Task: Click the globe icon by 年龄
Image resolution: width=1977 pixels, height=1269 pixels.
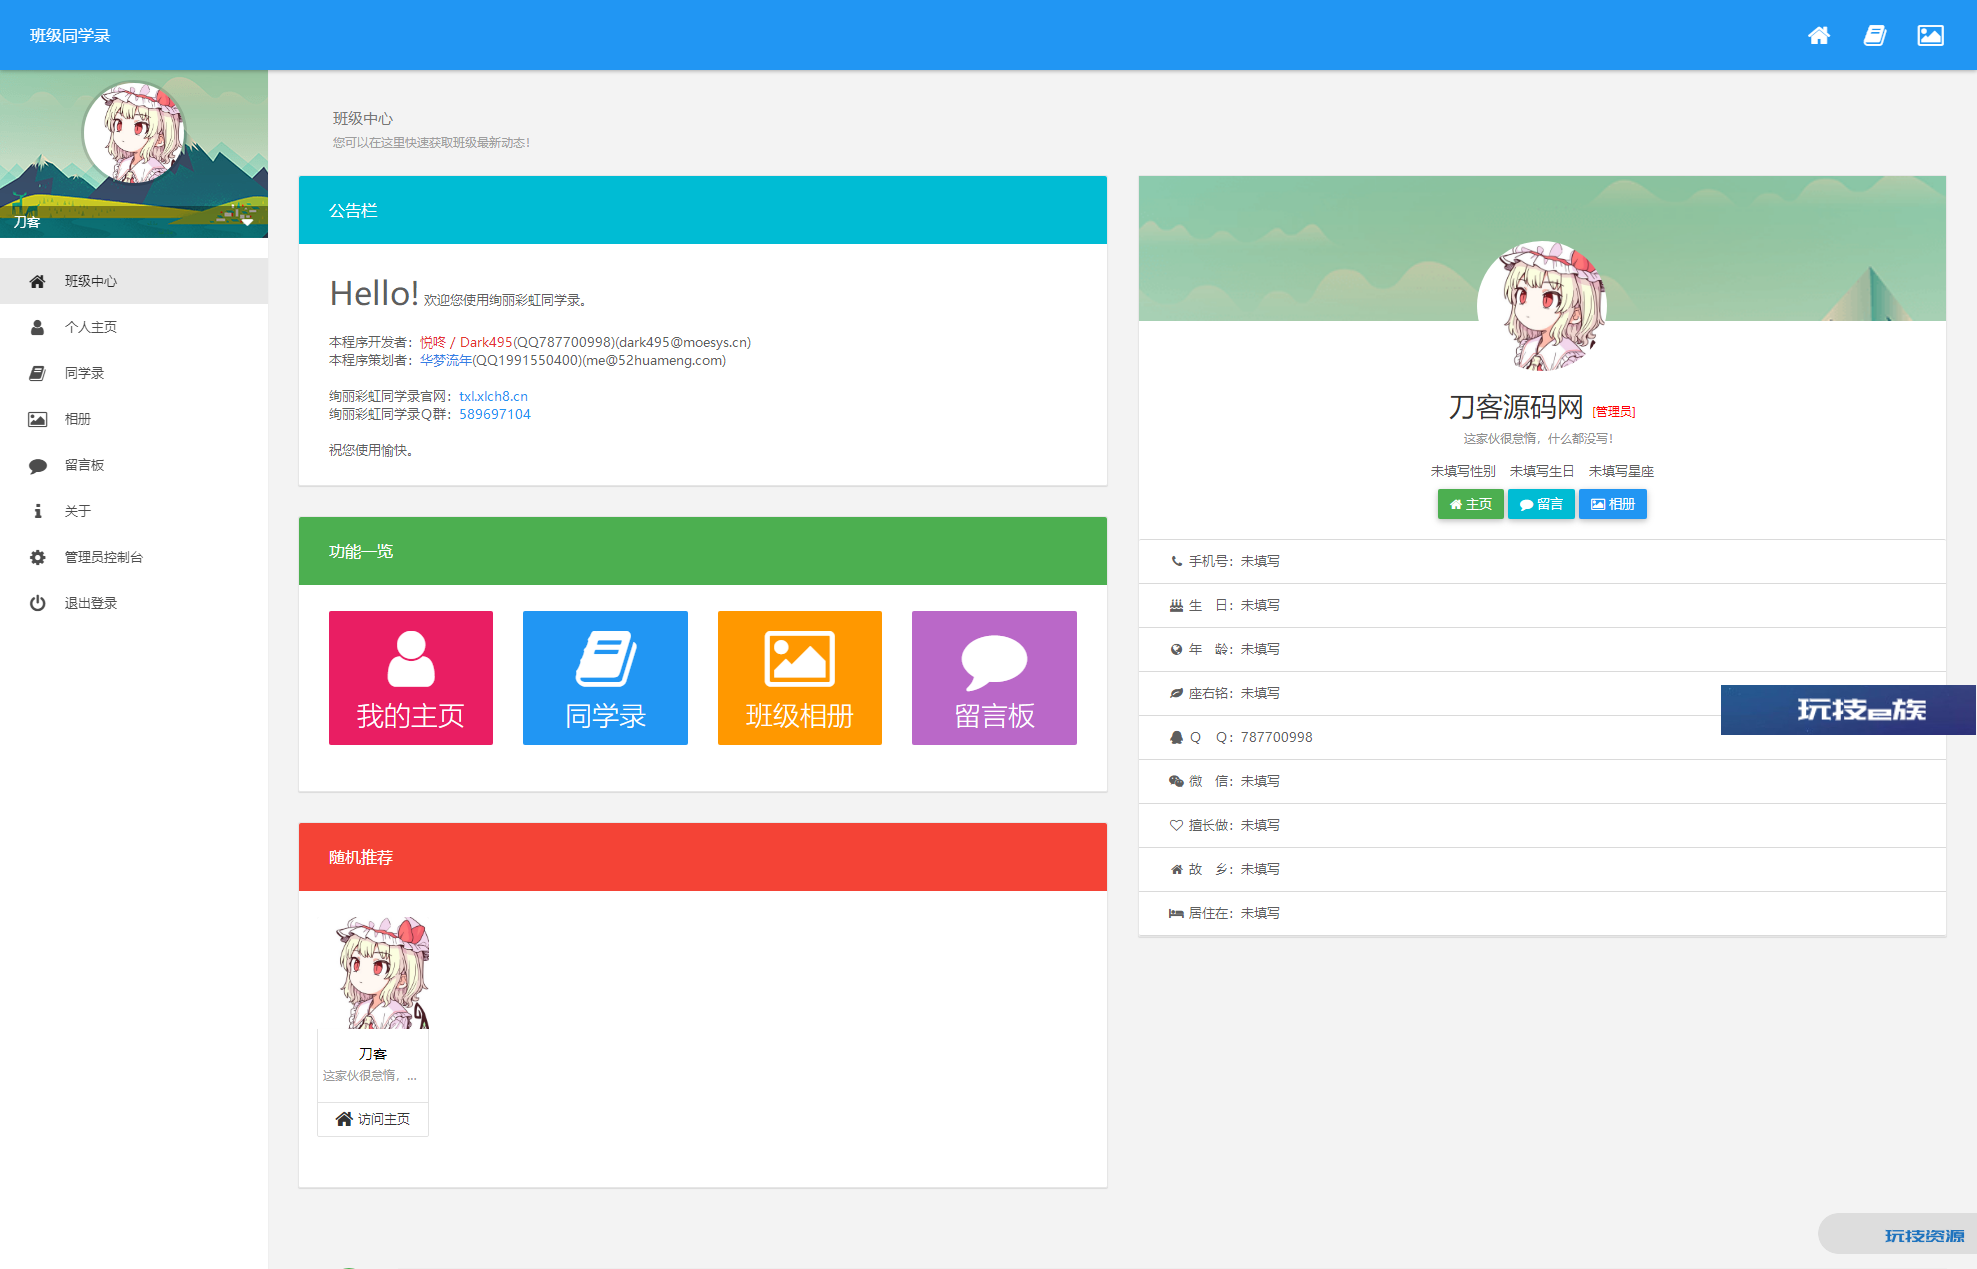Action: (x=1176, y=649)
